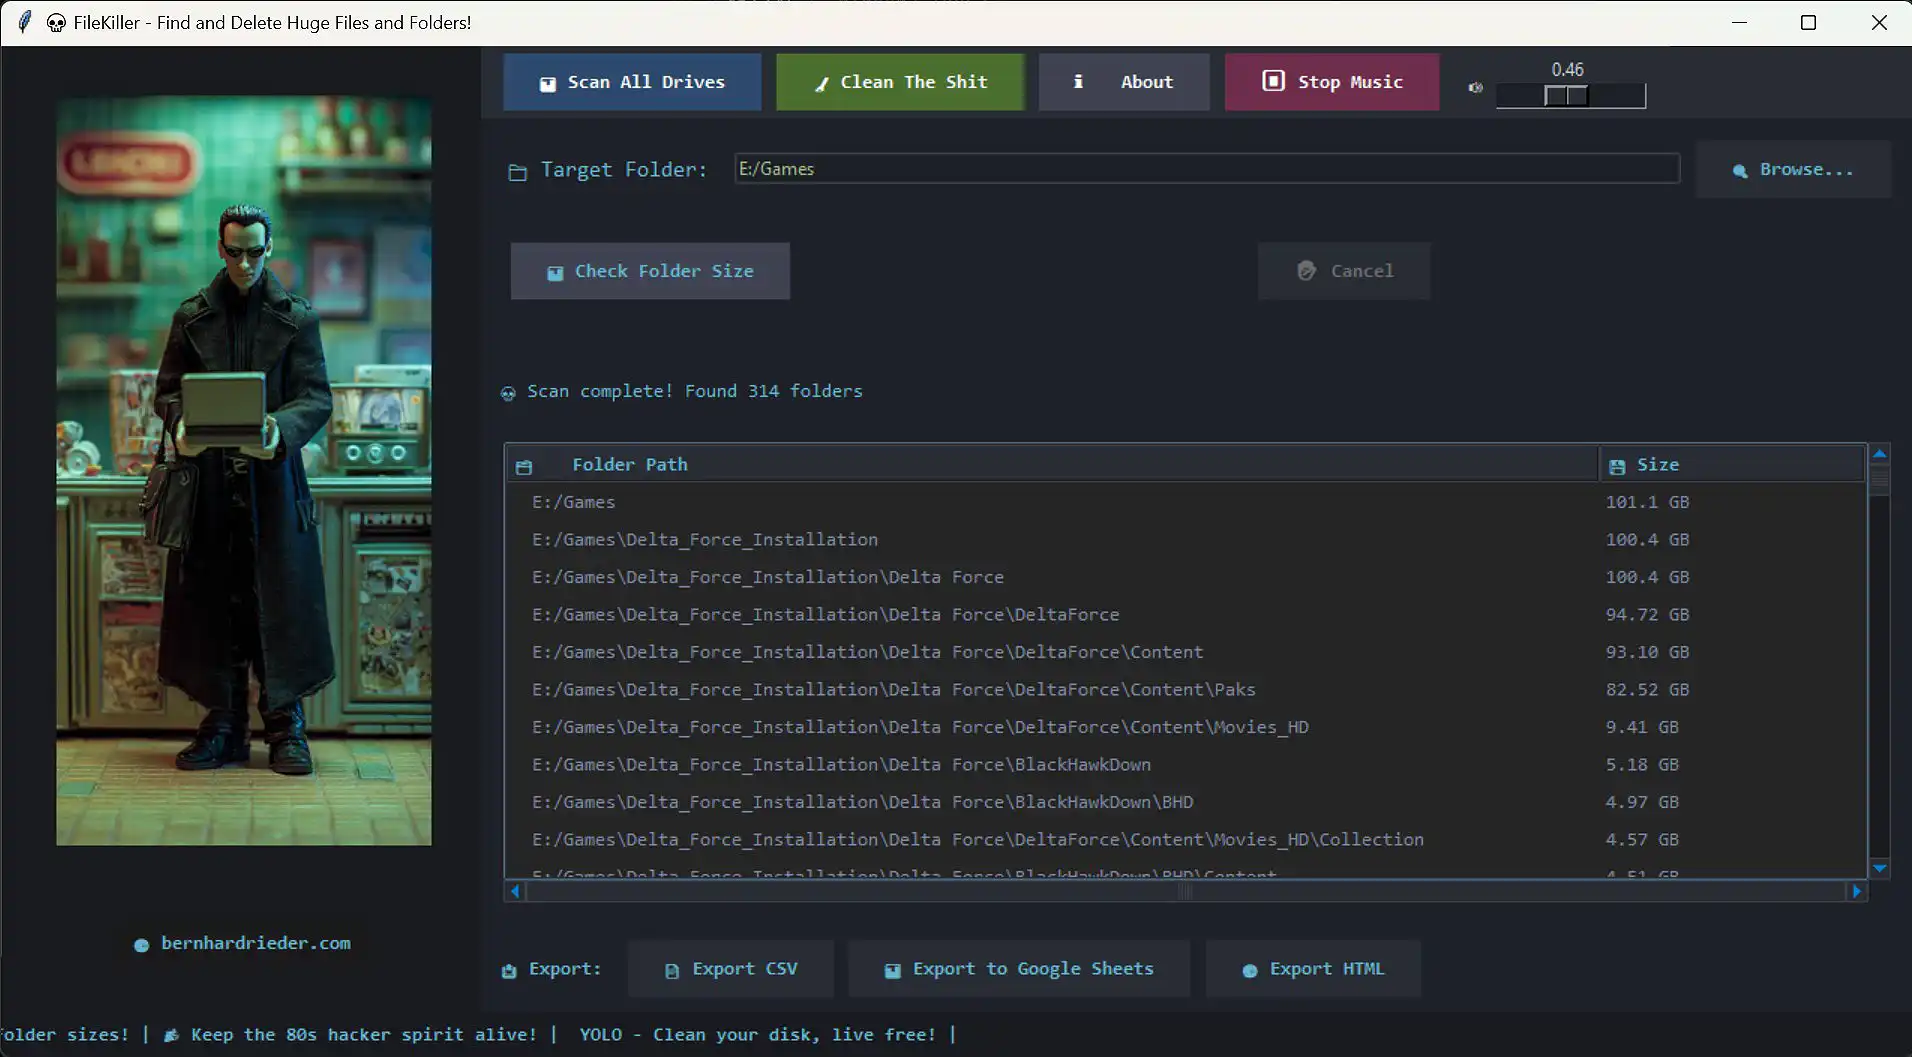Click the folder icon beside Target Folder
This screenshot has height=1057, width=1912.
tap(517, 172)
